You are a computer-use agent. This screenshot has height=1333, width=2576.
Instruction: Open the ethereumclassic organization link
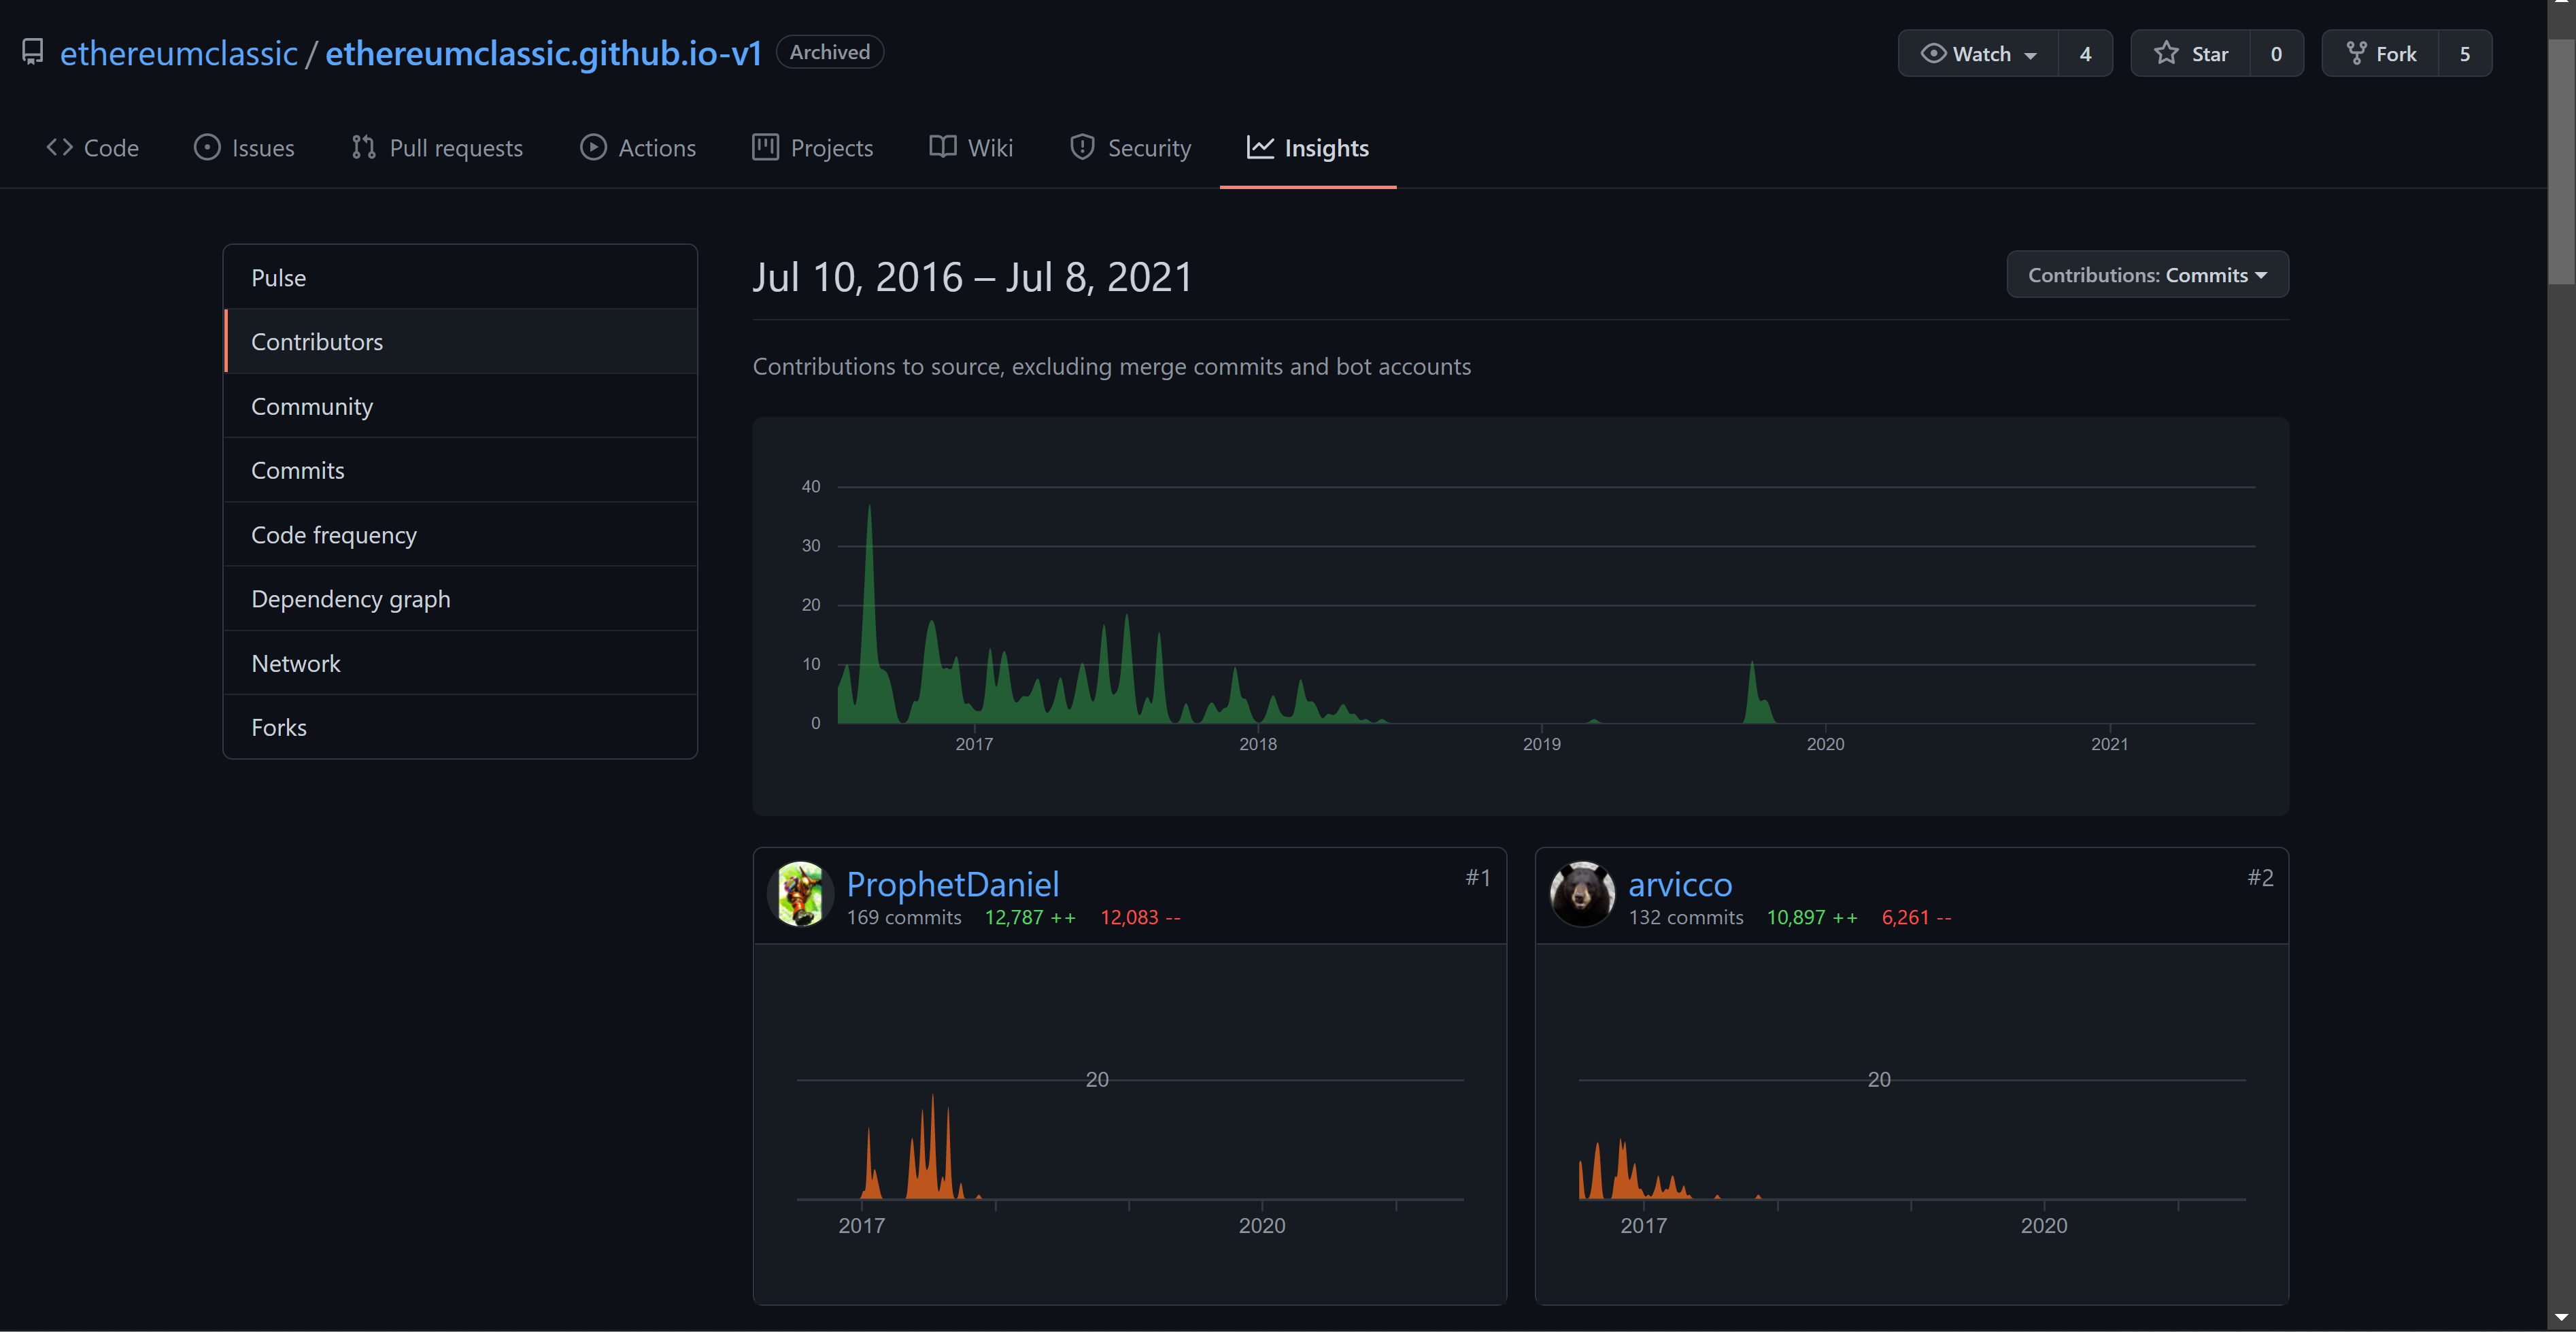click(x=179, y=53)
